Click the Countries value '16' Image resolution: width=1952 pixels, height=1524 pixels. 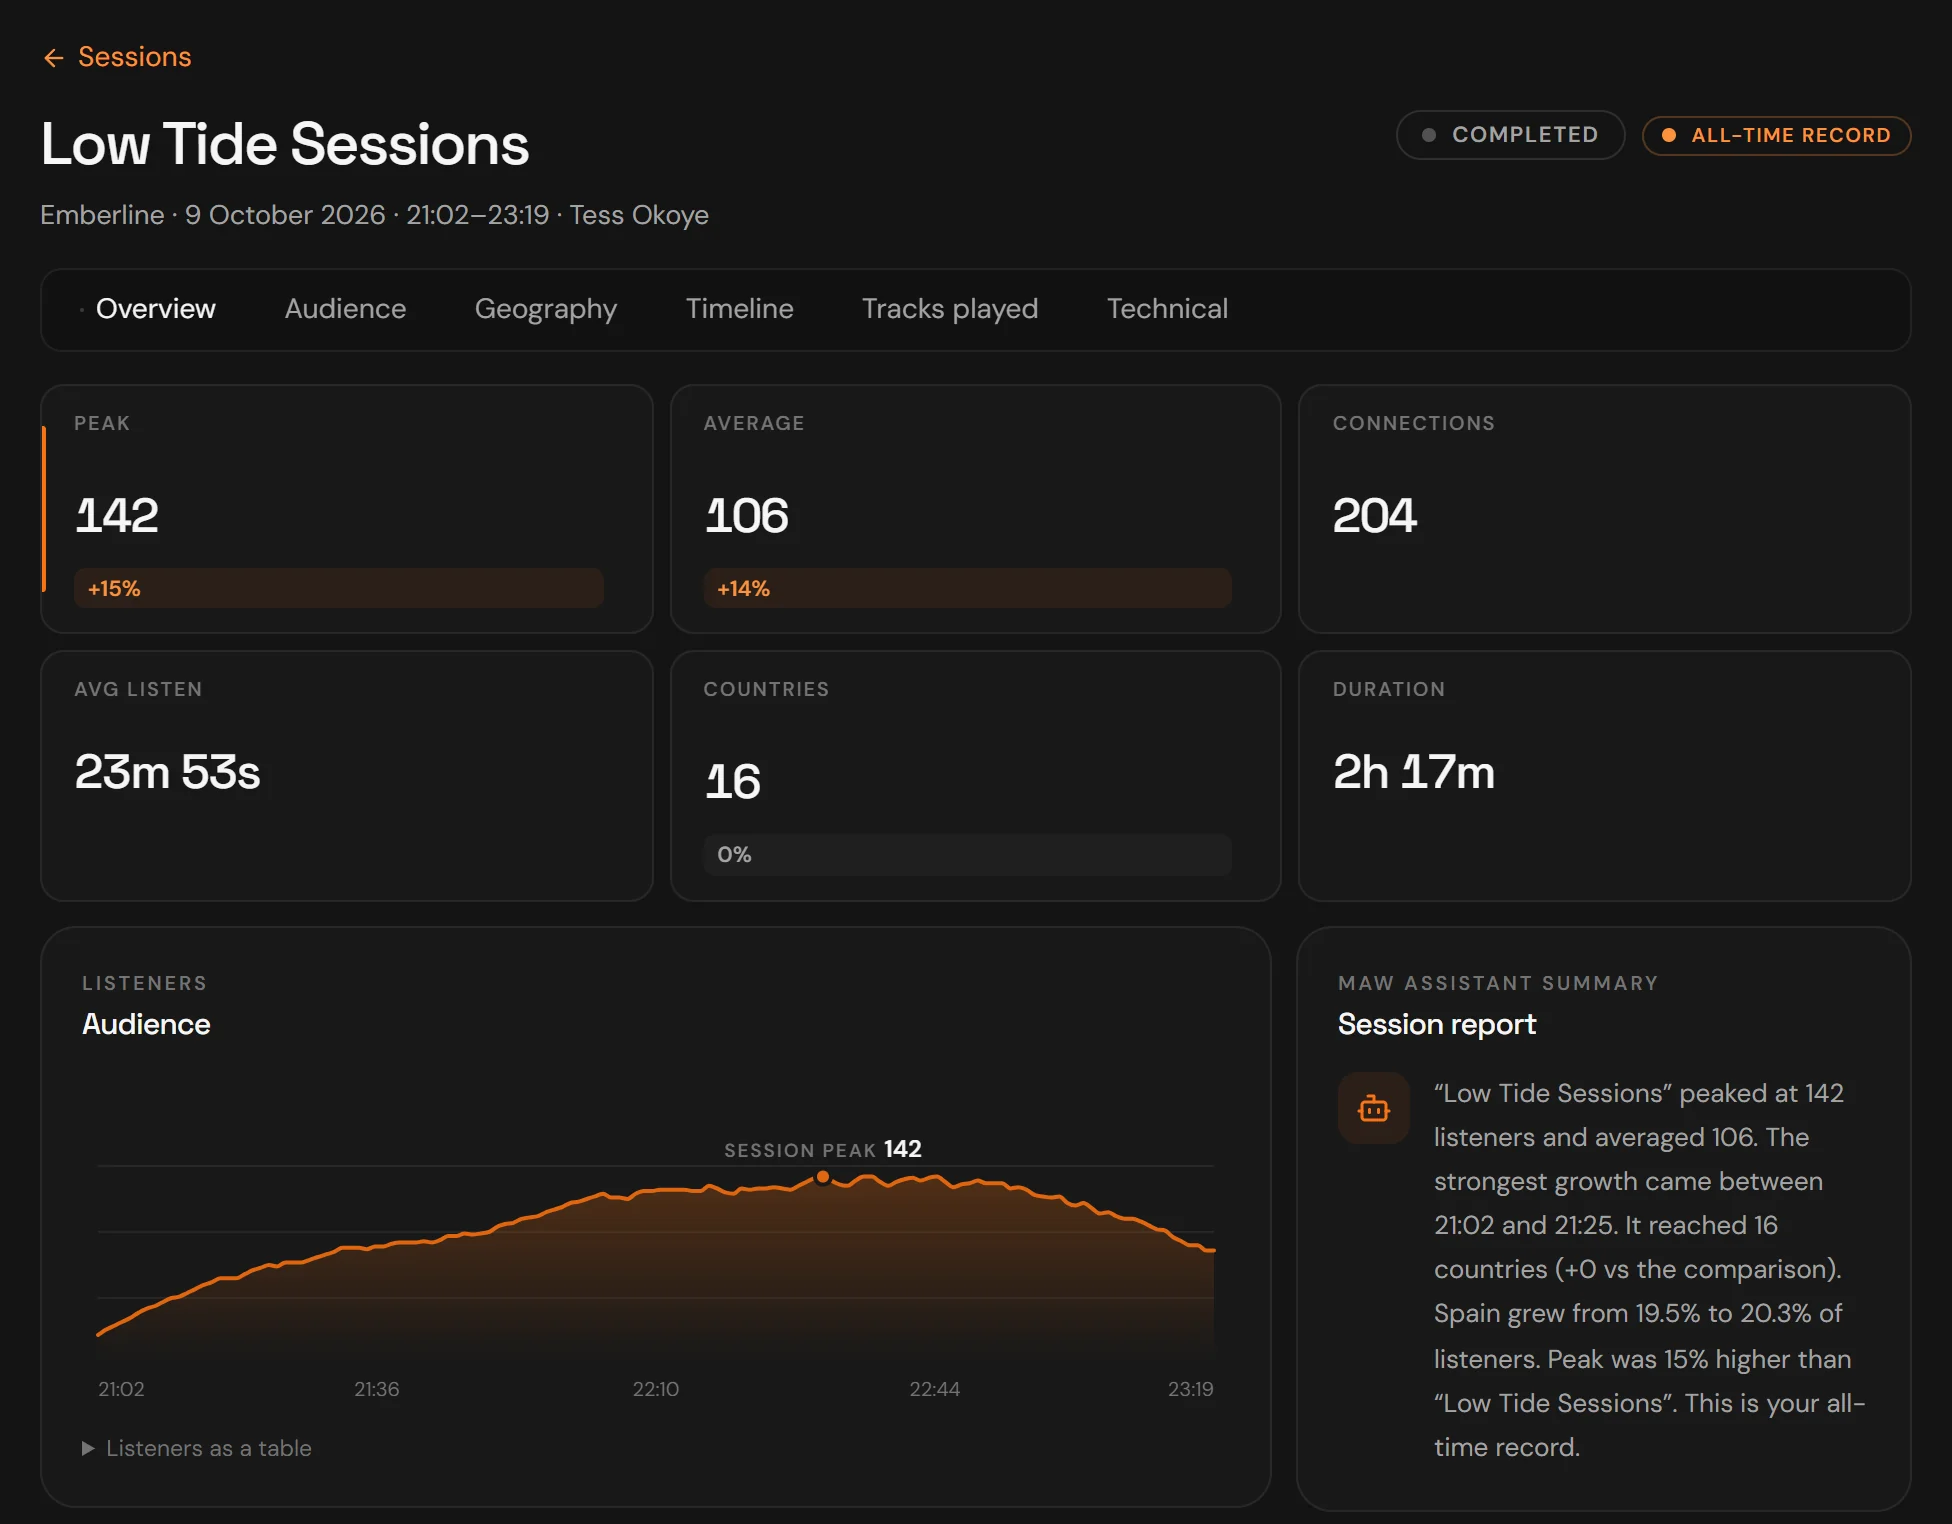tap(733, 781)
